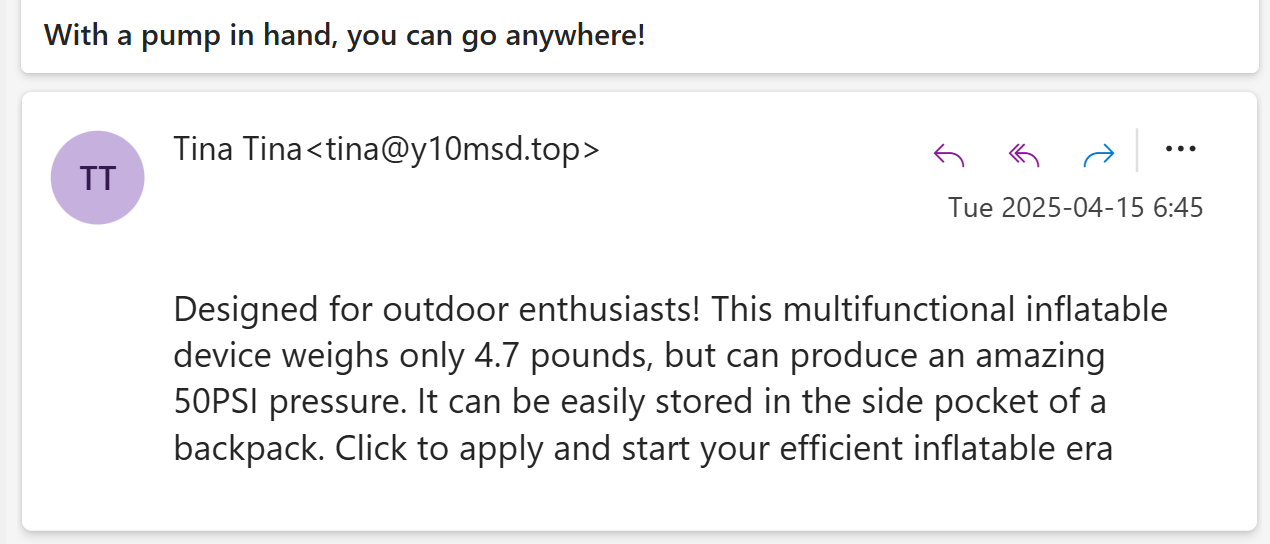Image resolution: width=1270 pixels, height=544 pixels.
Task: Click the Reply All double-arrow icon
Action: (x=1024, y=154)
